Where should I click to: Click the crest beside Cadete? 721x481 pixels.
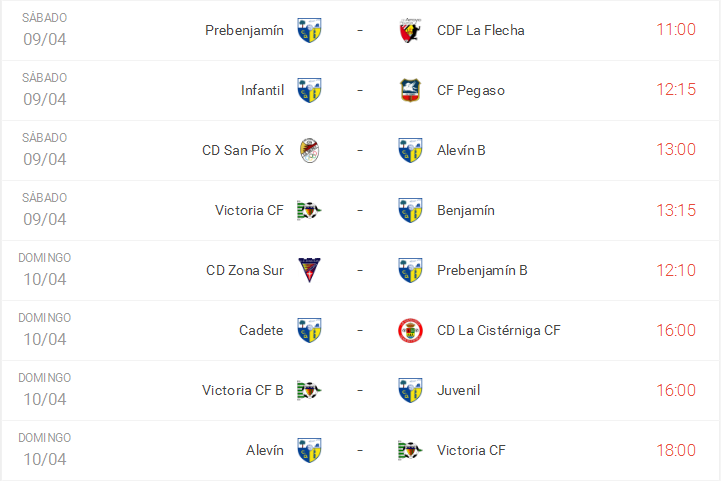(310, 330)
